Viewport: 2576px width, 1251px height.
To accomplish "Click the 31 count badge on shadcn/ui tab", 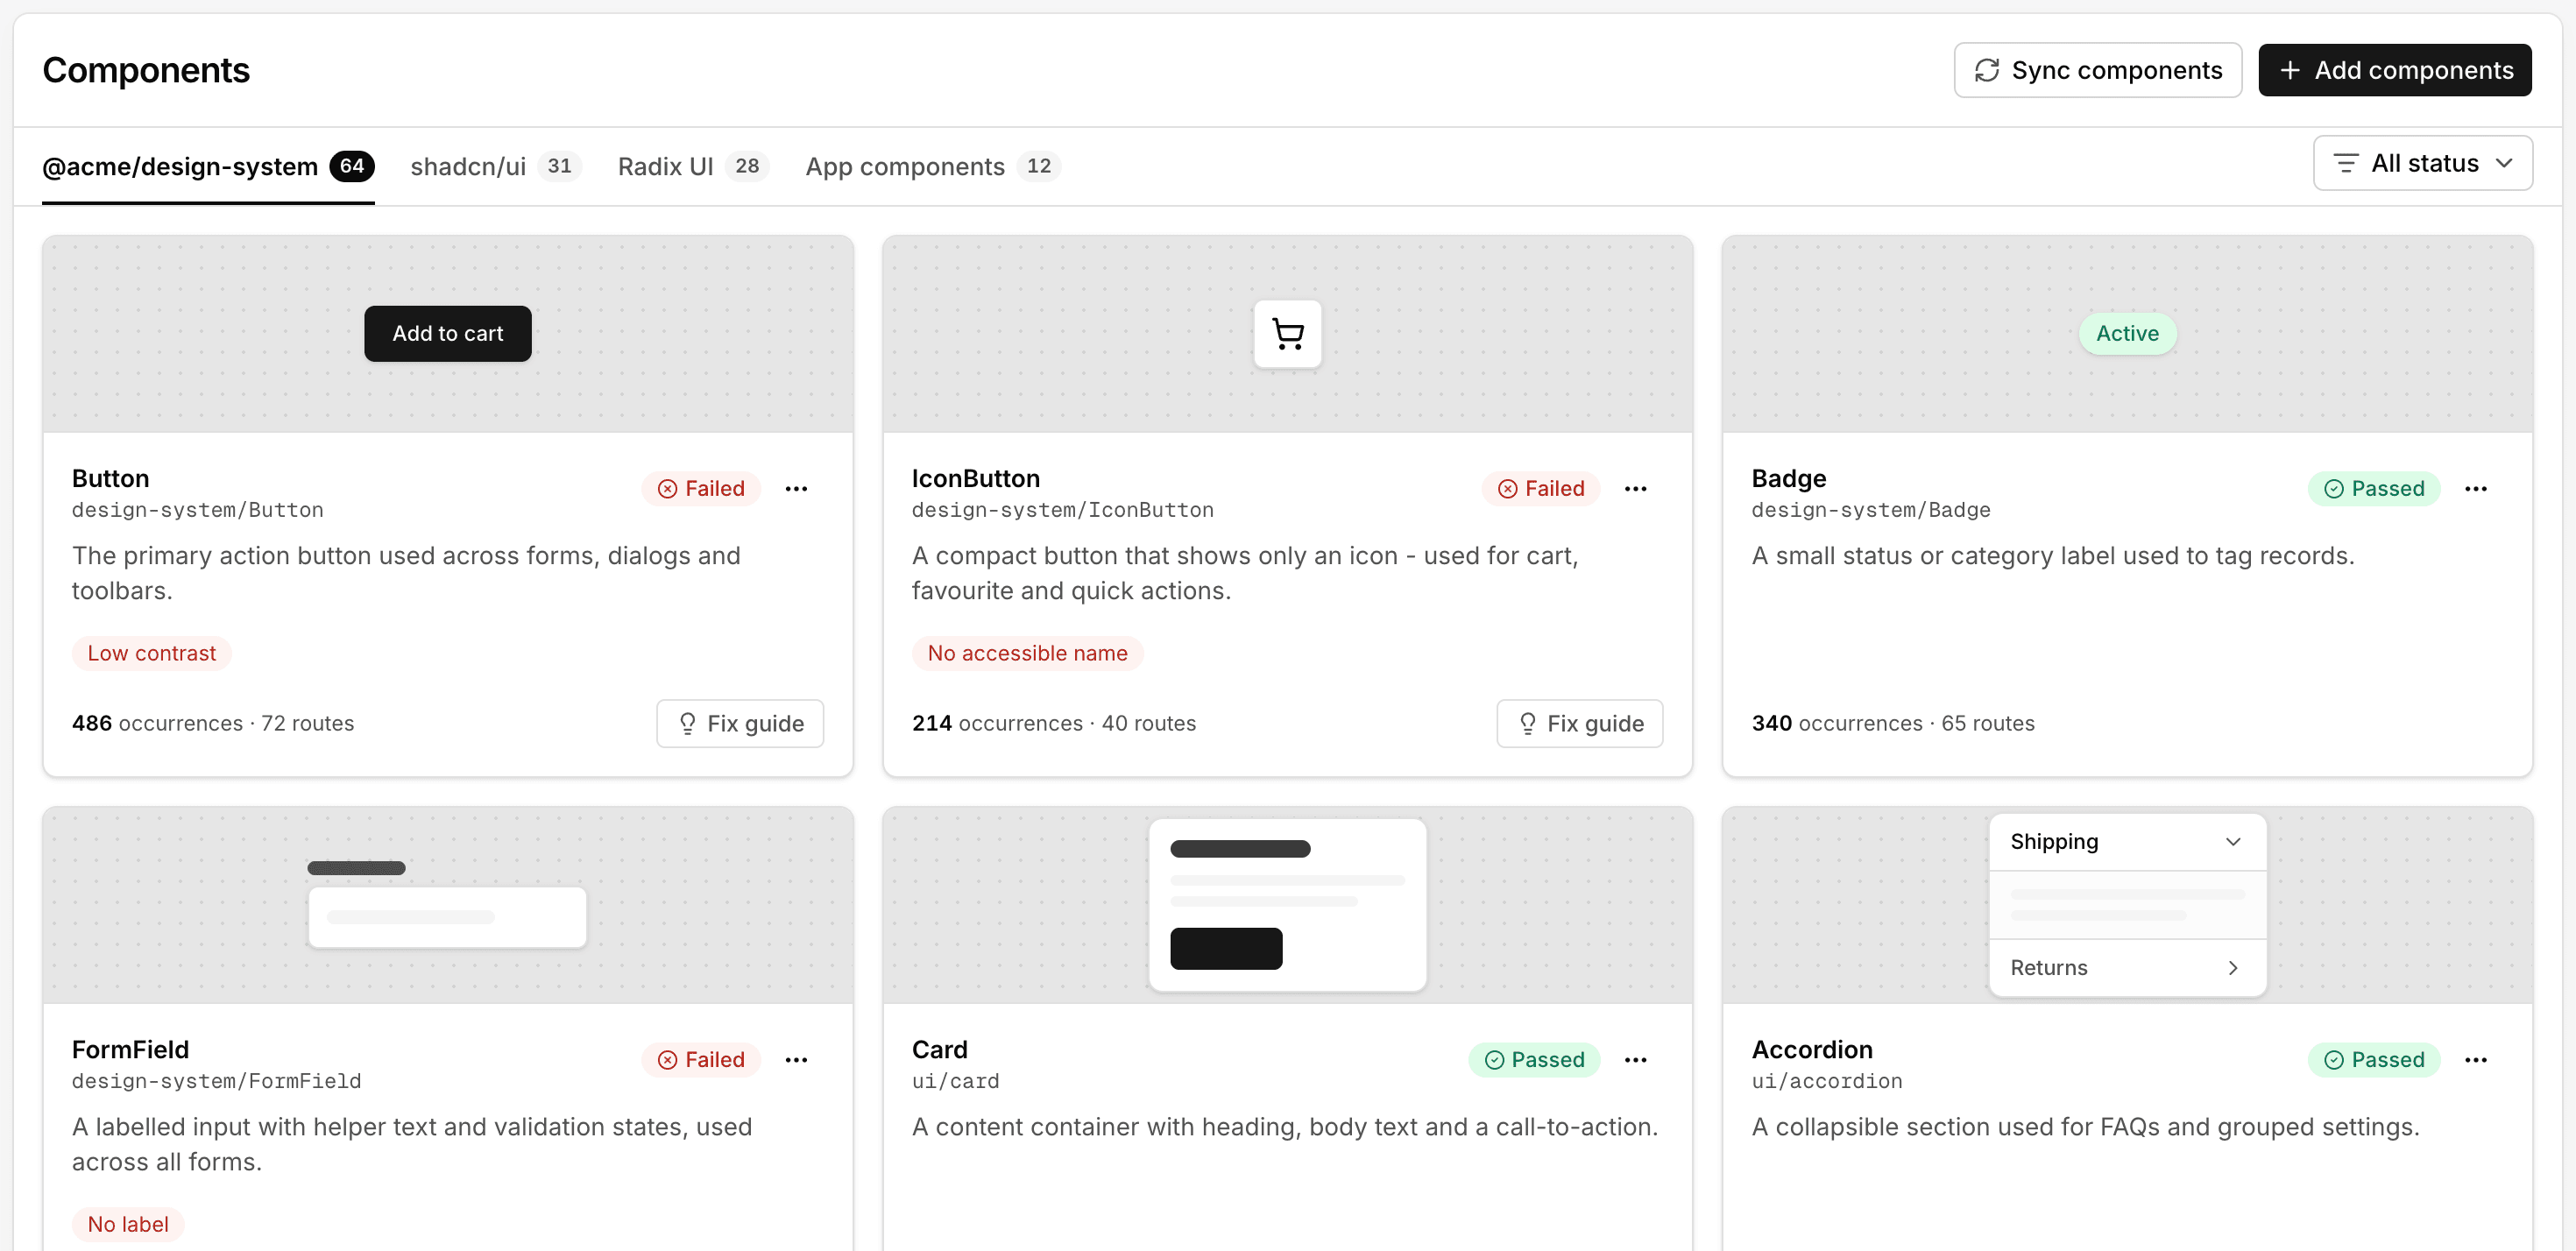I will pos(559,166).
